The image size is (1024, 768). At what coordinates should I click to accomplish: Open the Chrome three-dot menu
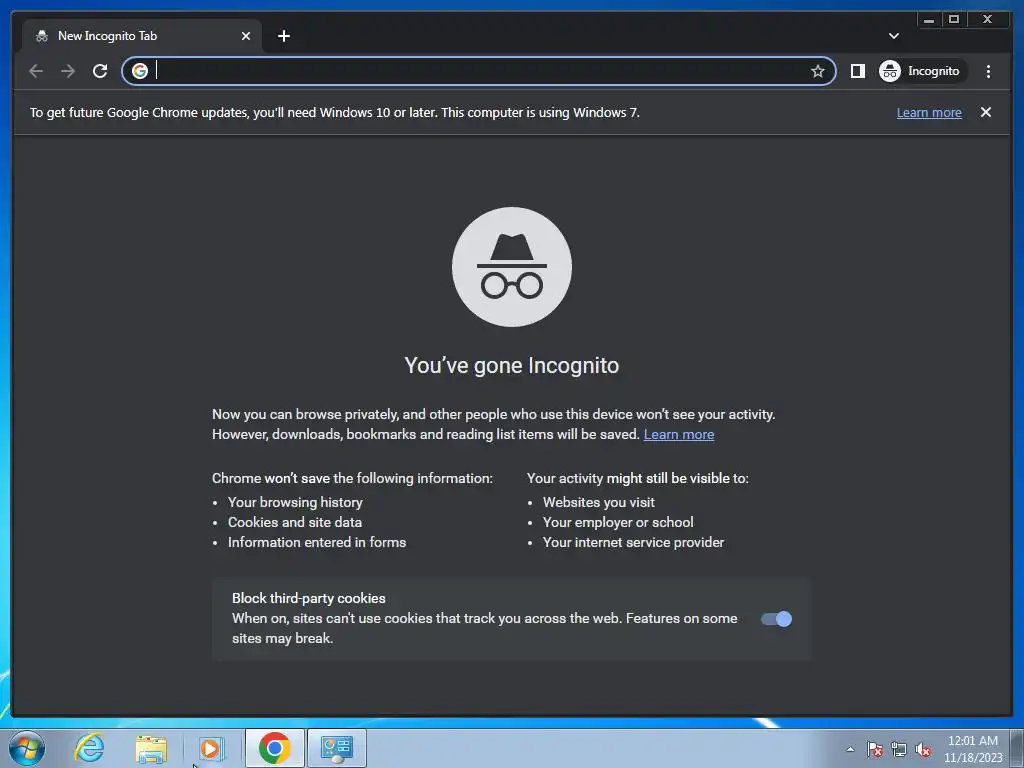coord(988,71)
